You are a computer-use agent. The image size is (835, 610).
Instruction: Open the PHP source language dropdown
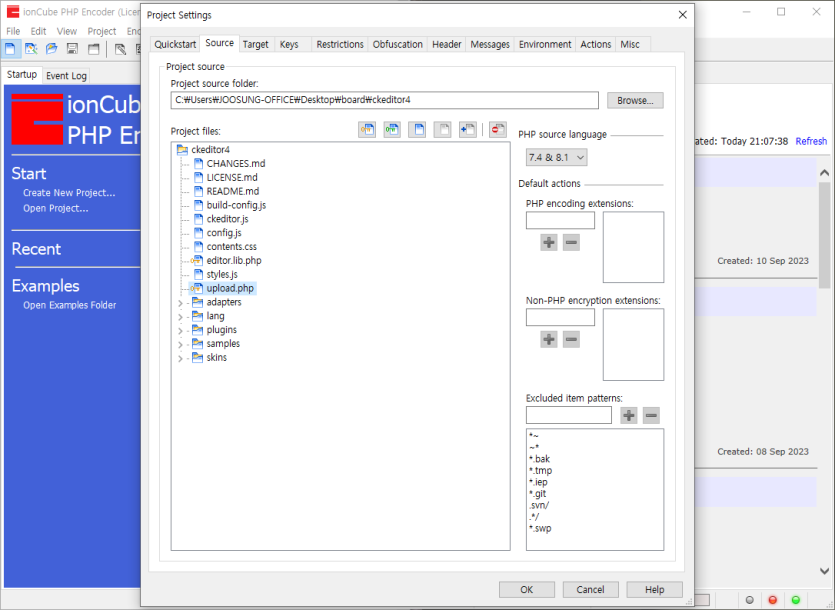point(556,158)
